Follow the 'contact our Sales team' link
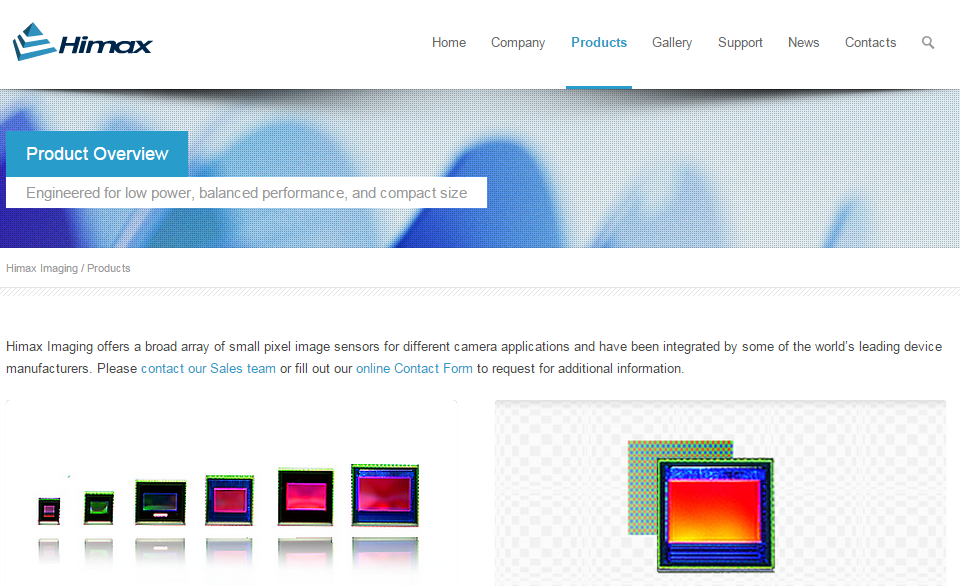This screenshot has width=960, height=586. (208, 369)
